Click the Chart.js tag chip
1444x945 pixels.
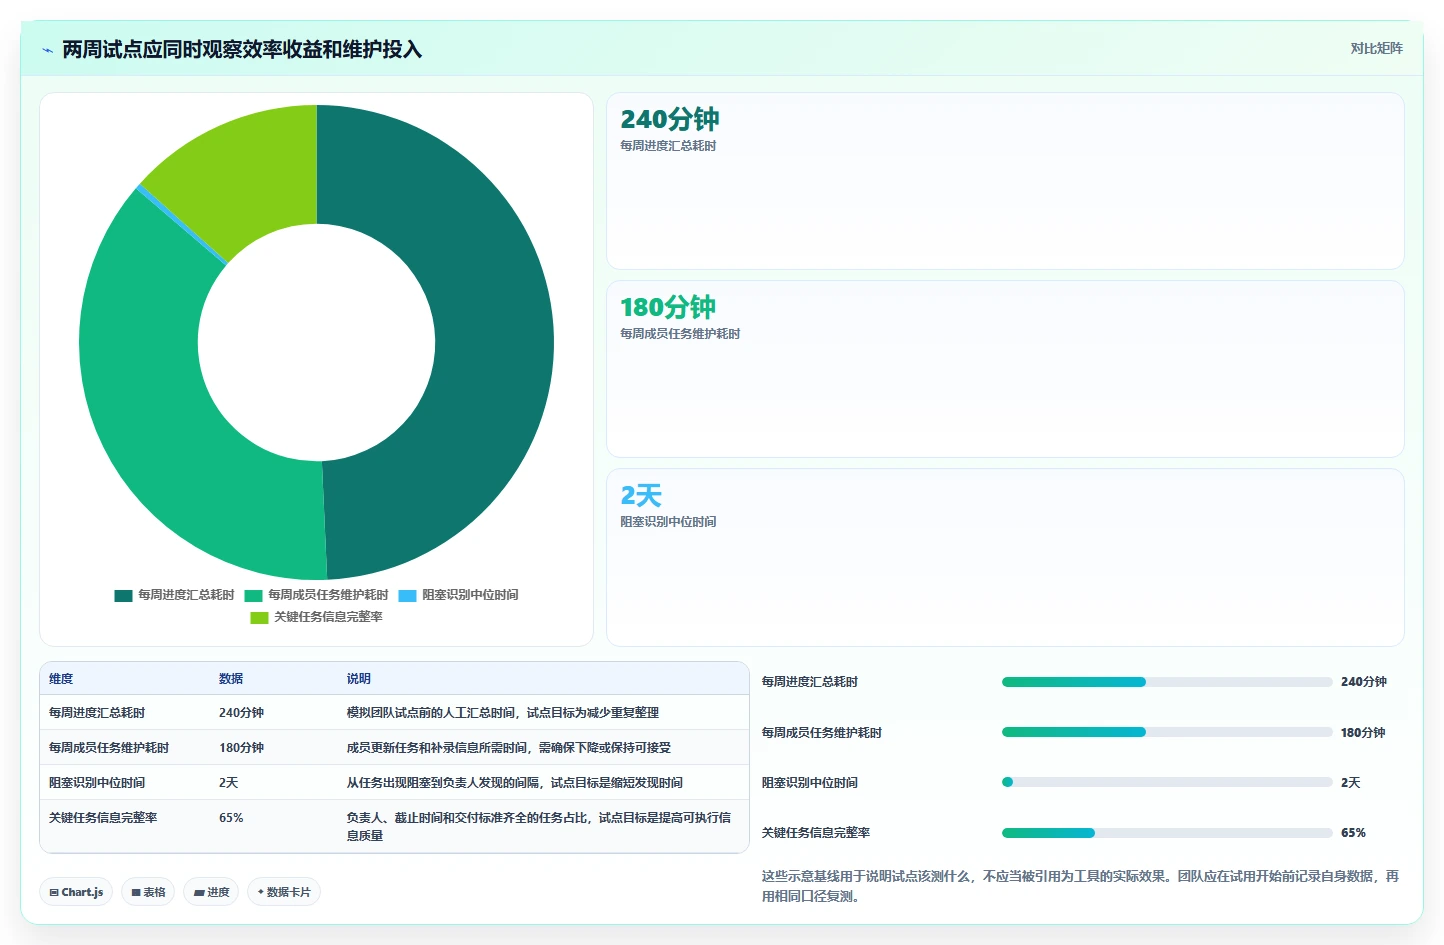tap(76, 892)
